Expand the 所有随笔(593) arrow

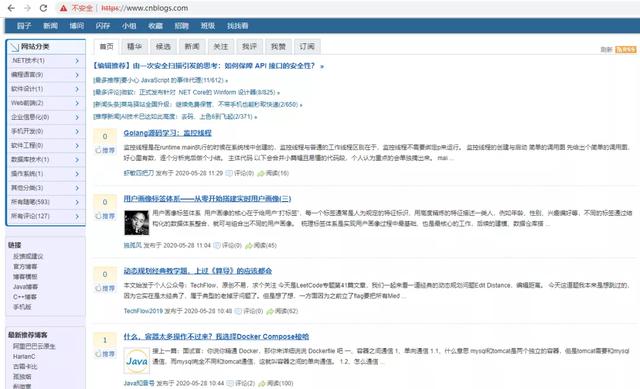77,202
